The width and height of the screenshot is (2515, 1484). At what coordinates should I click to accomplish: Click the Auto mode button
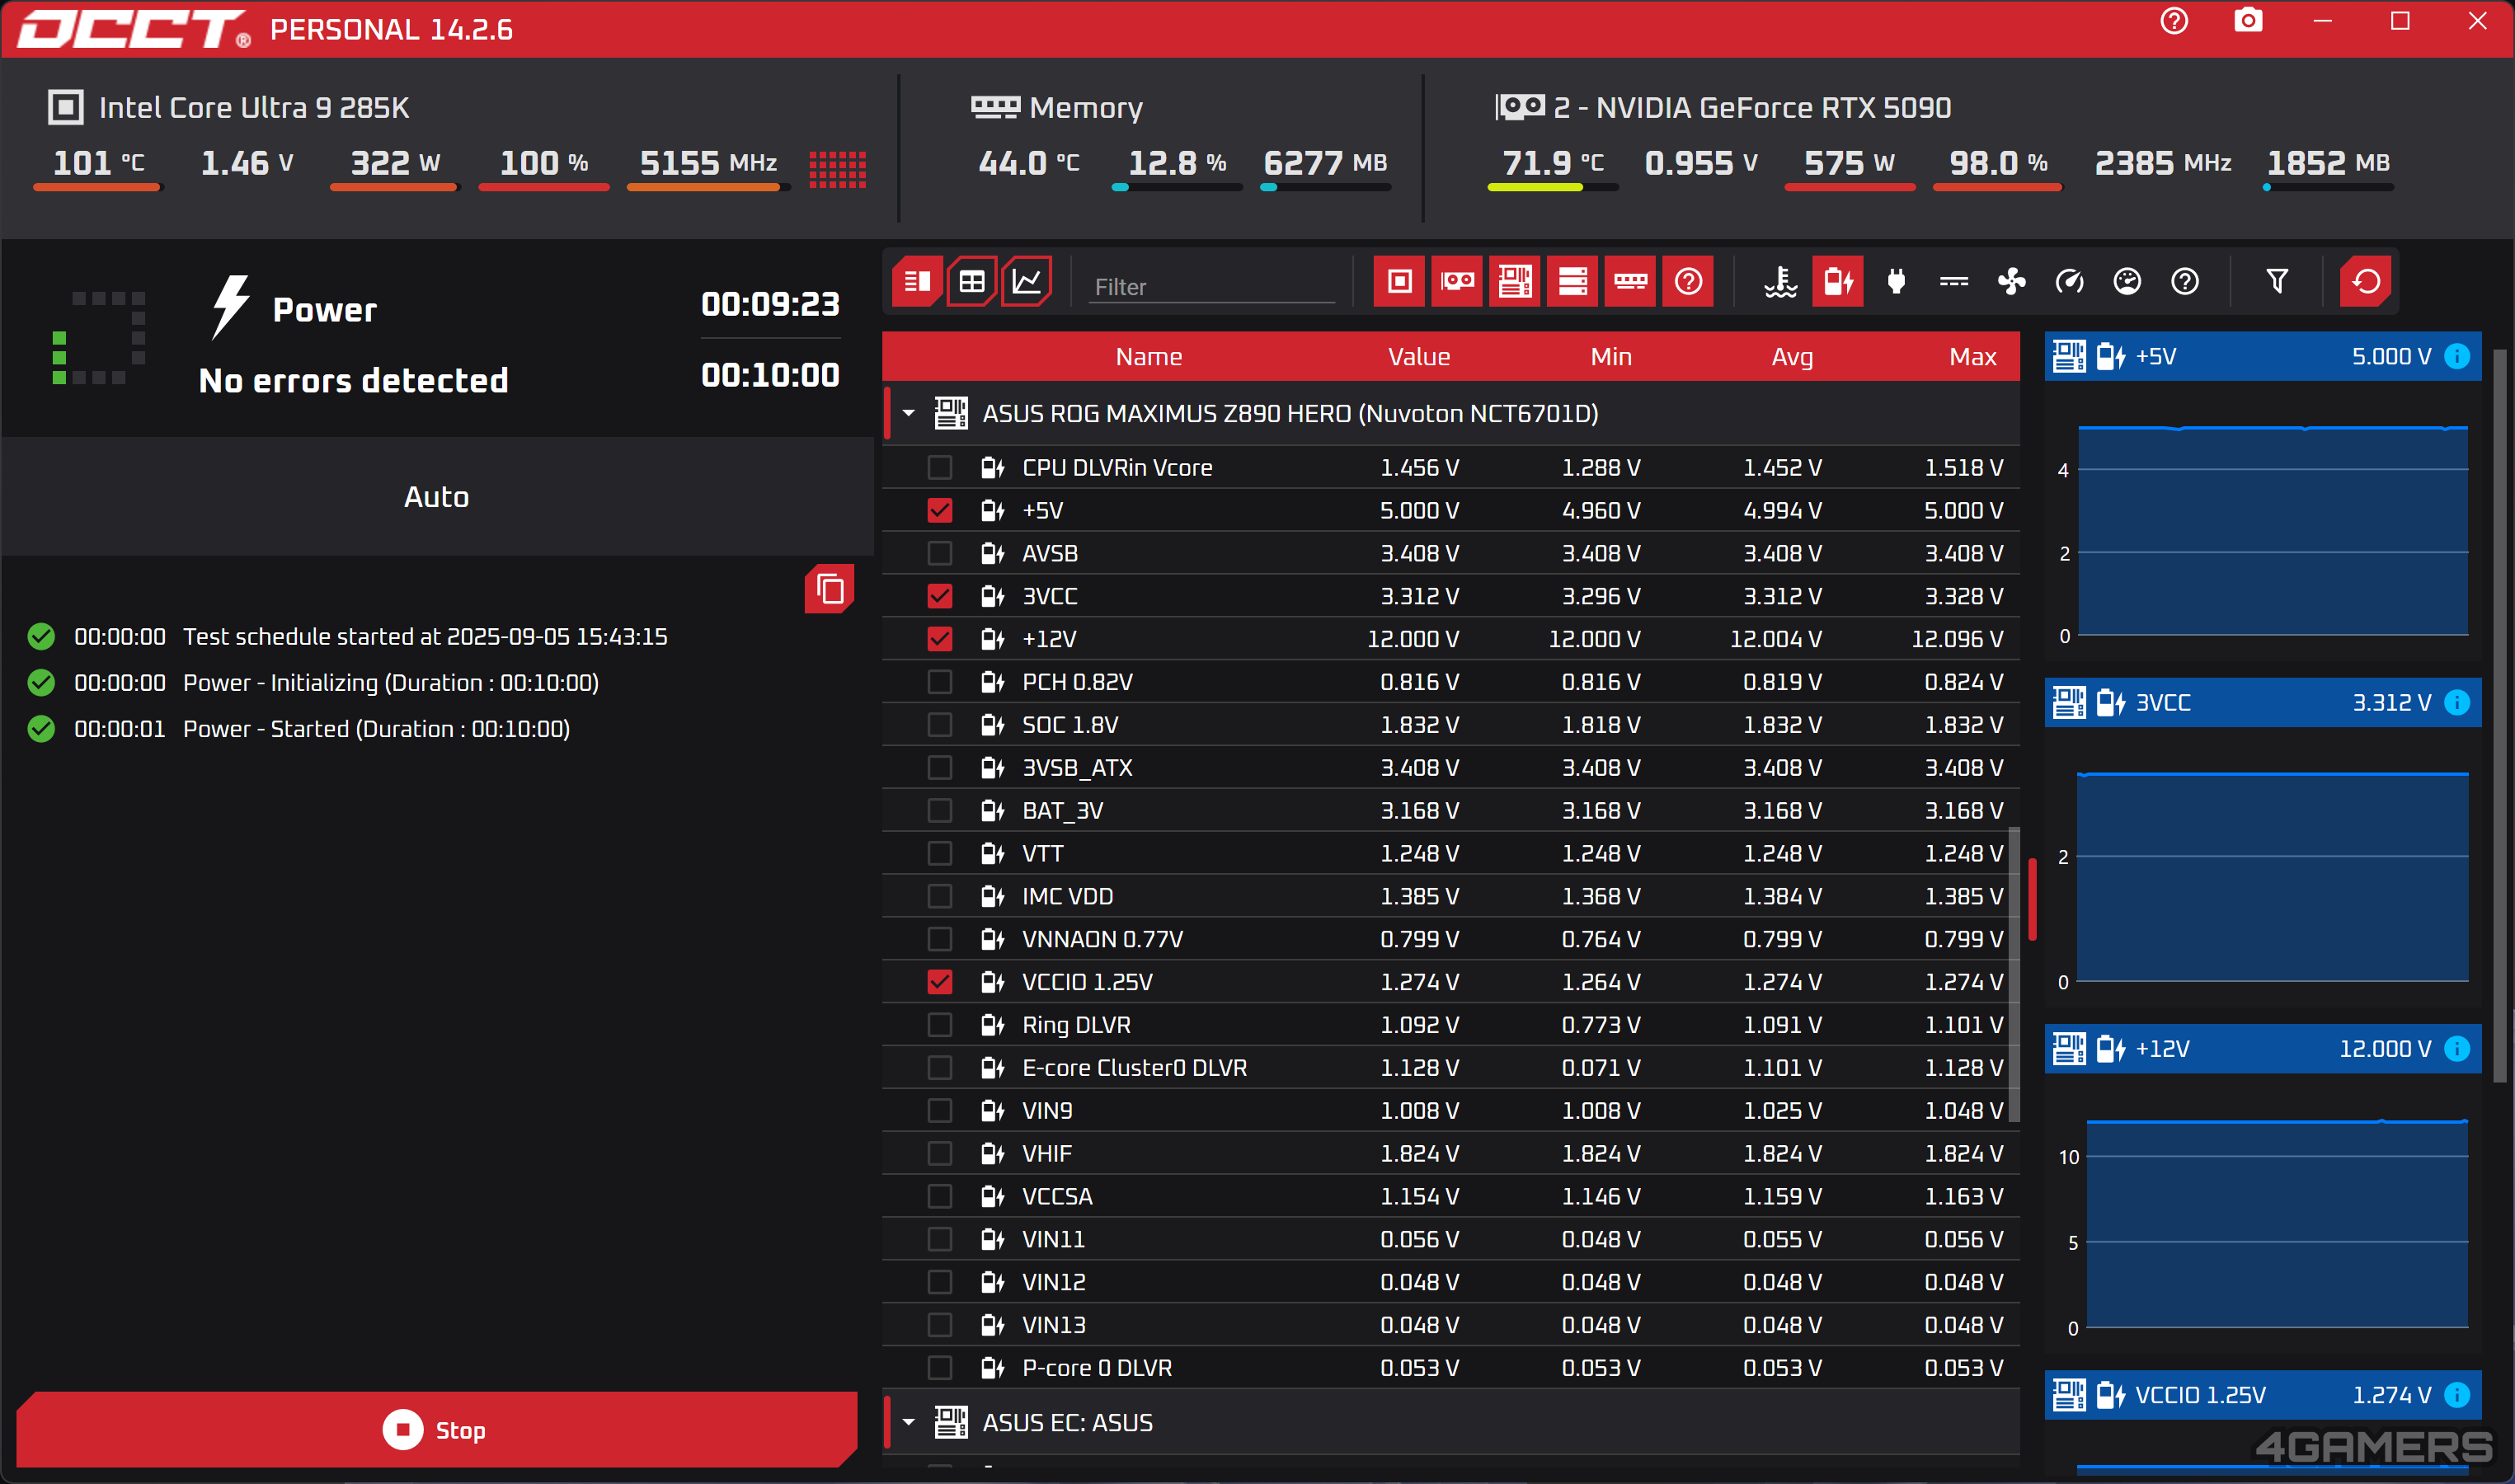click(437, 497)
